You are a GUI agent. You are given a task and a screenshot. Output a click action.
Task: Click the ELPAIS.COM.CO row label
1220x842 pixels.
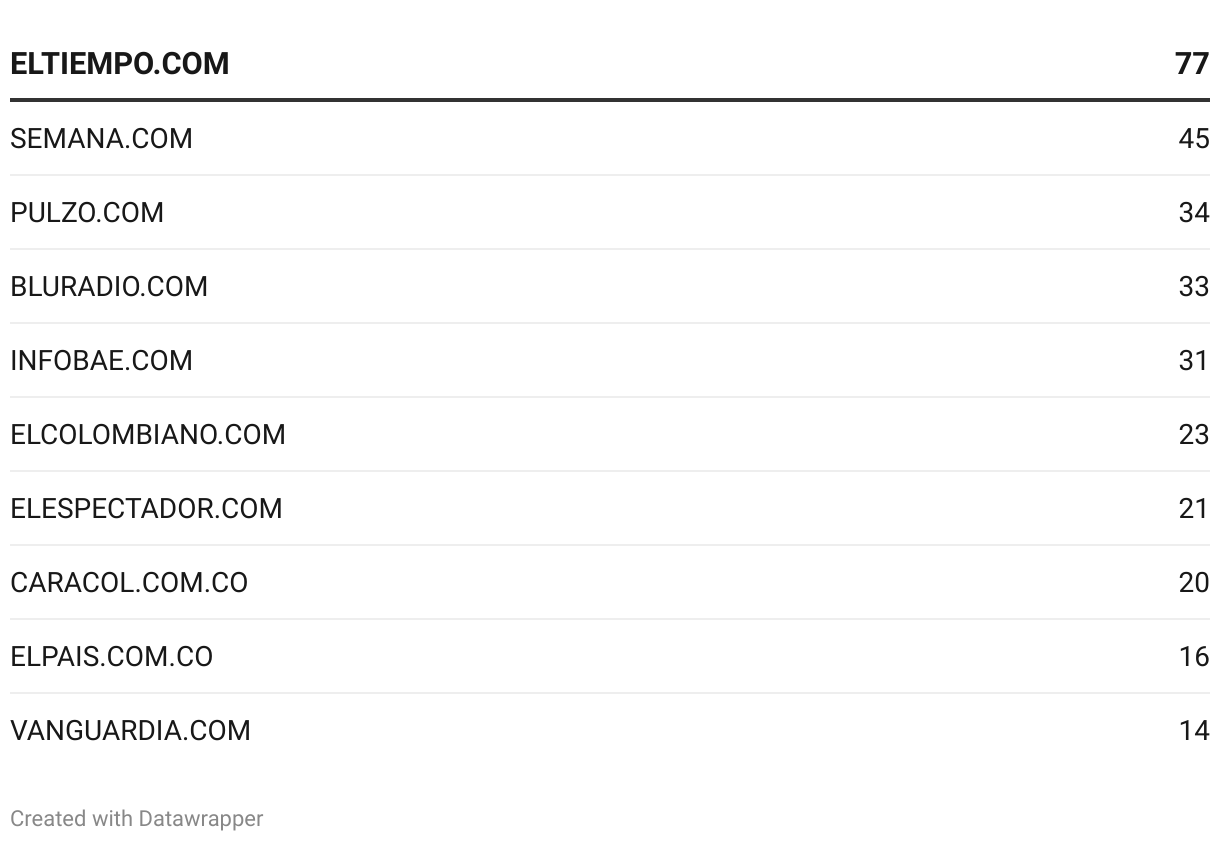[111, 656]
